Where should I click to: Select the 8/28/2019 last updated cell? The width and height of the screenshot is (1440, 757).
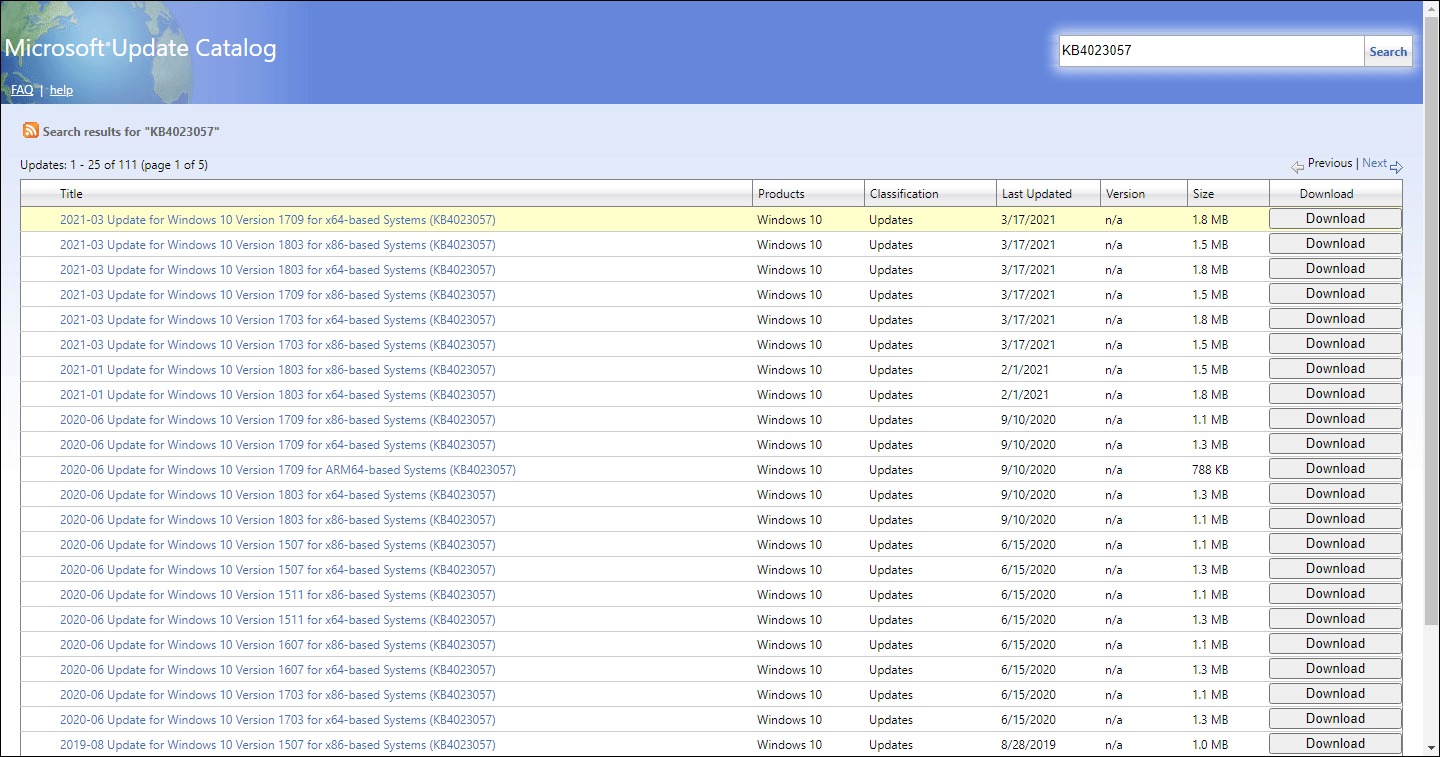point(1028,745)
